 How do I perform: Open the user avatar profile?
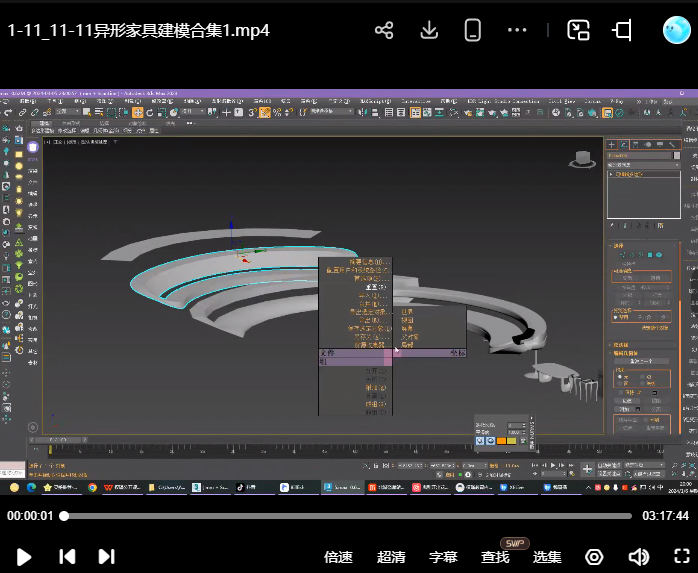(677, 30)
